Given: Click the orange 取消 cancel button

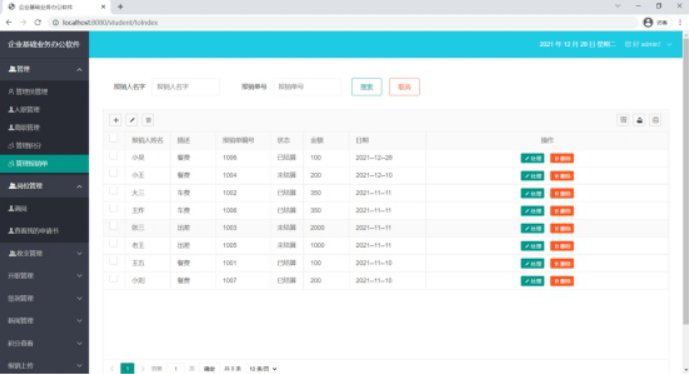Looking at the screenshot, I should (404, 87).
